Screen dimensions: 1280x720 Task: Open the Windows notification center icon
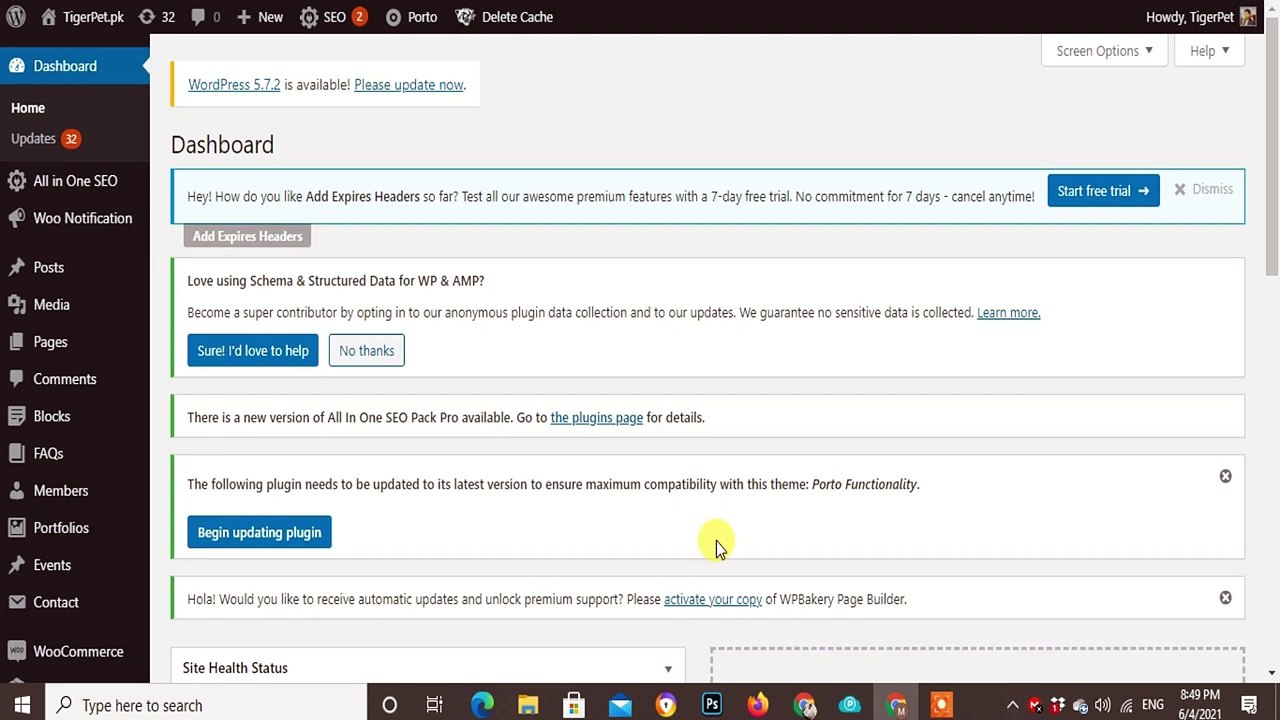coord(1249,705)
